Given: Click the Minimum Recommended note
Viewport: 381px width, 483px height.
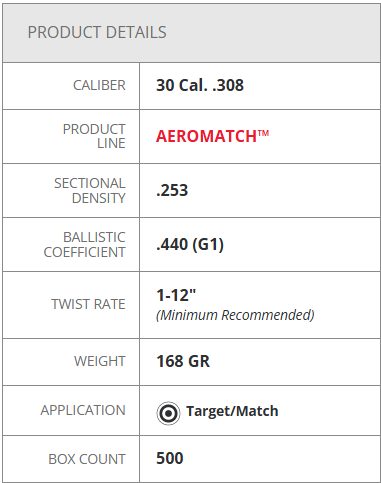Looking at the screenshot, I should click(x=235, y=315).
